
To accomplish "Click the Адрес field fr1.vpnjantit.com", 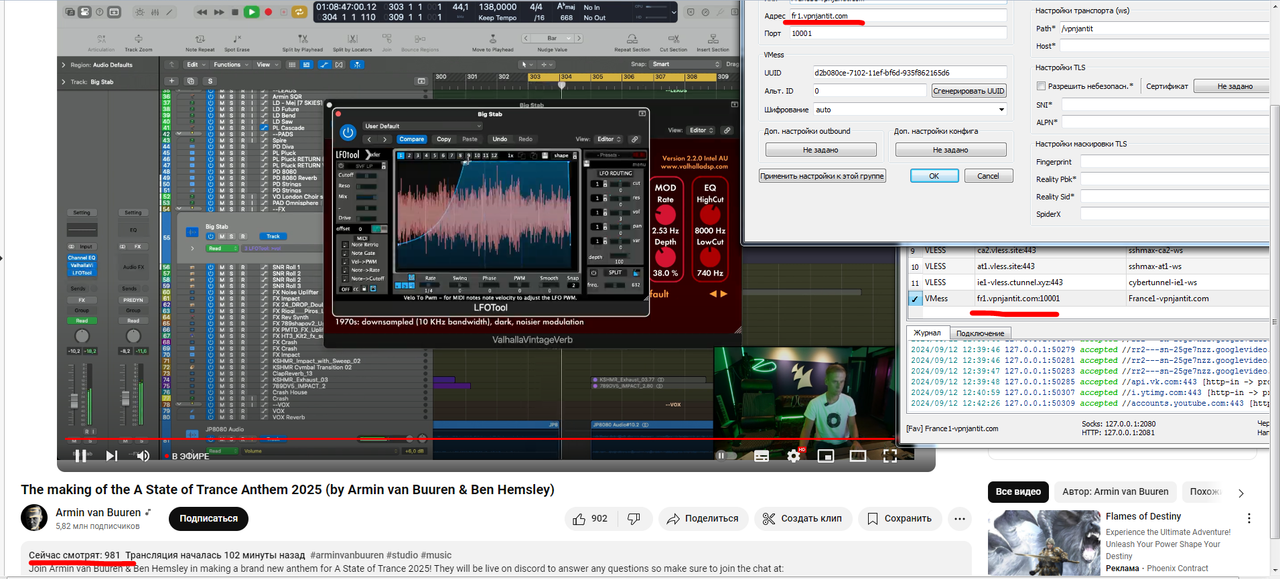I will [x=896, y=16].
